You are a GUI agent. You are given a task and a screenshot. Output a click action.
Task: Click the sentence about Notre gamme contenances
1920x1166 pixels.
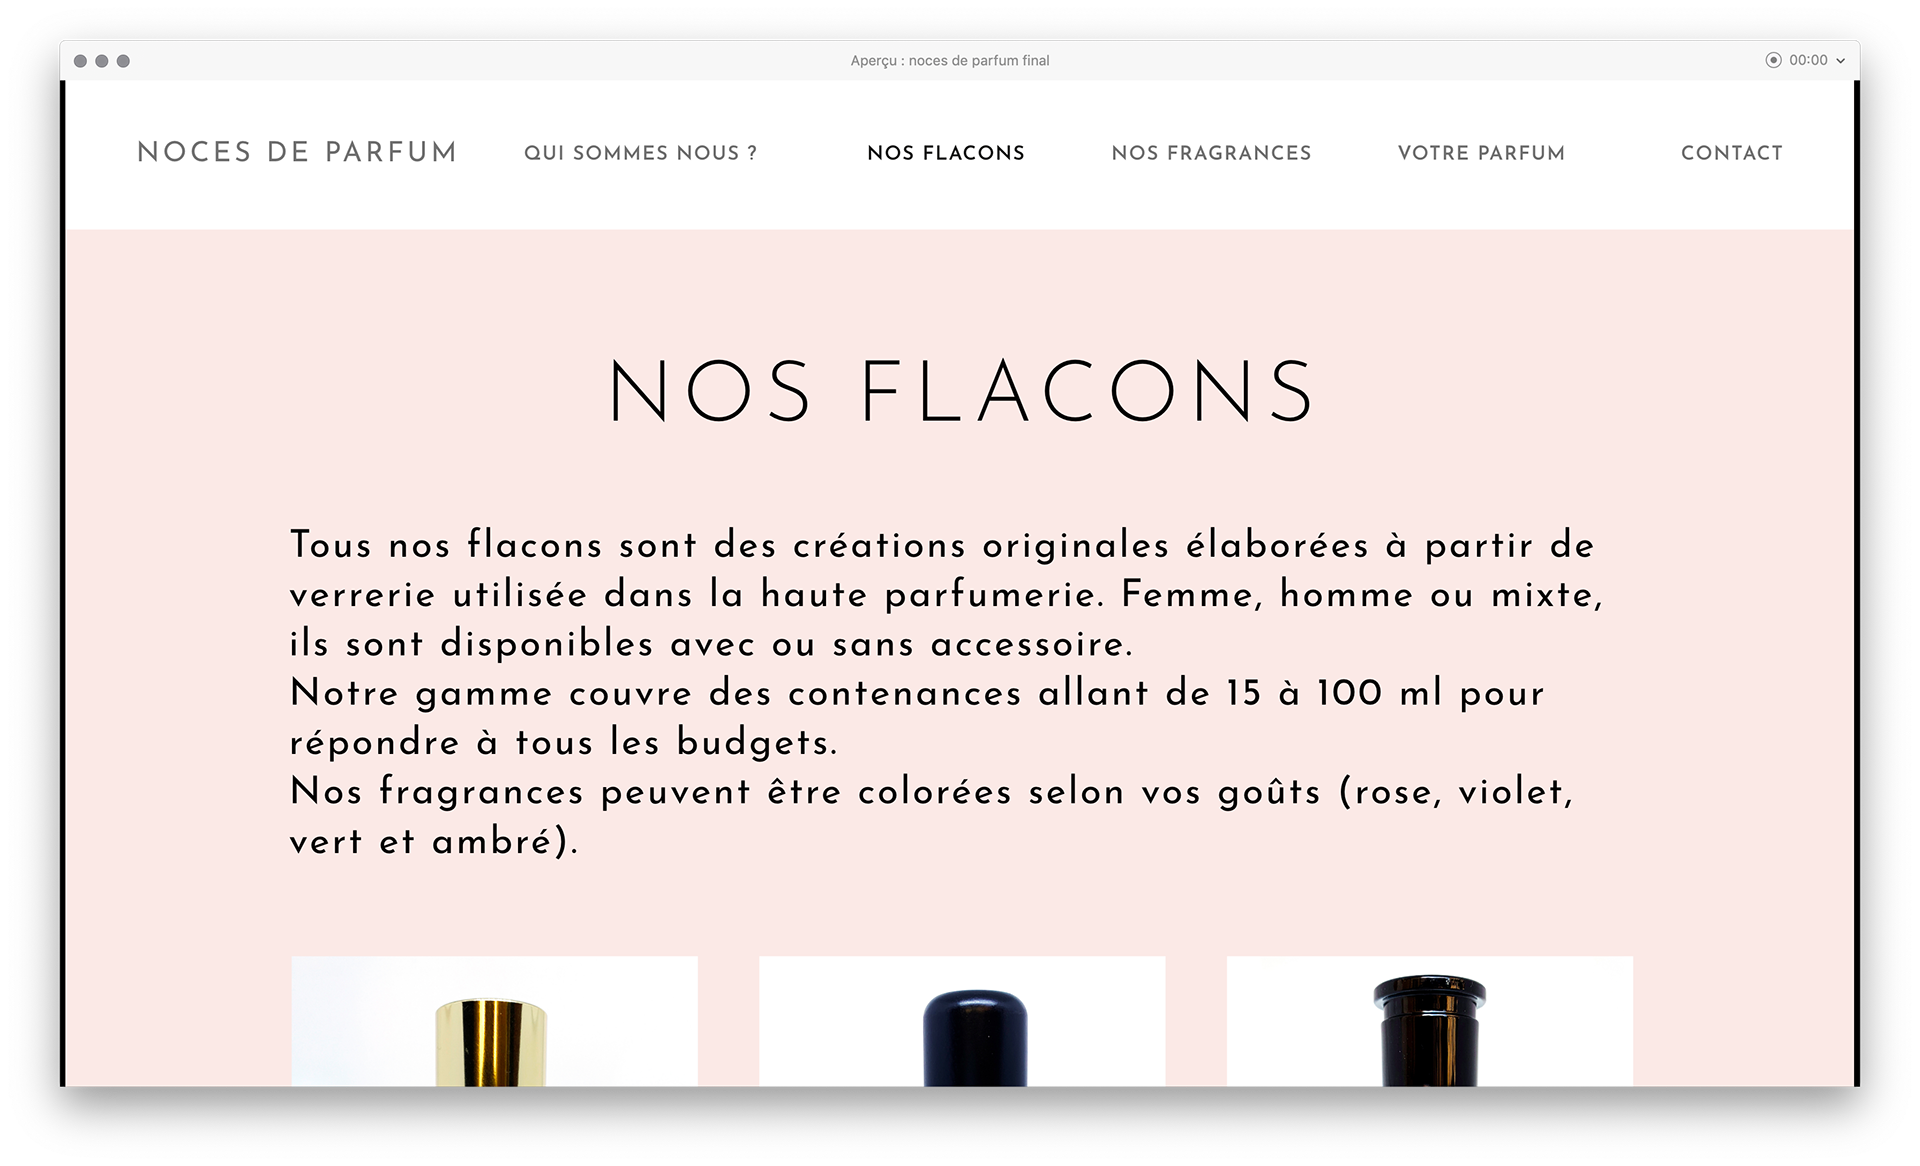917,717
